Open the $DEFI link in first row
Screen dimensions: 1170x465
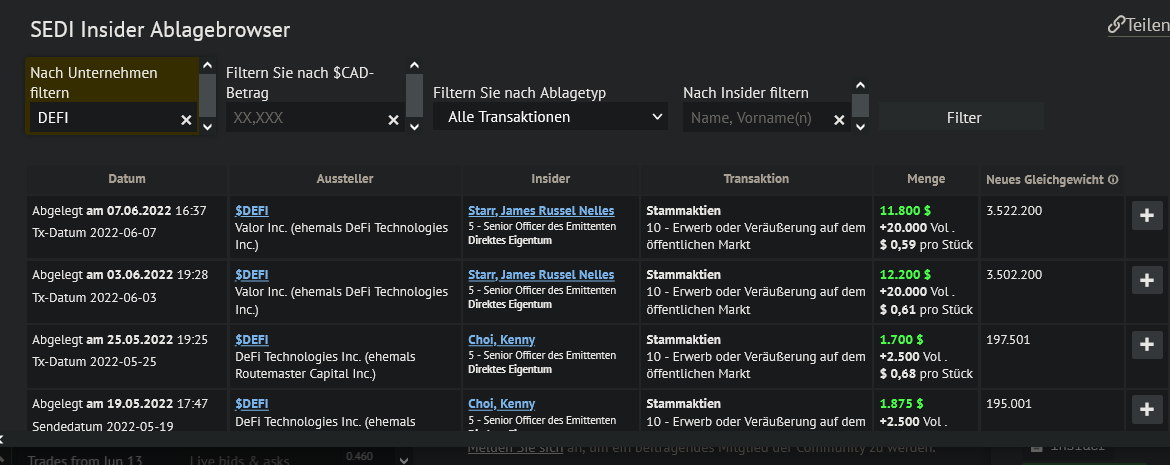pyautogui.click(x=252, y=211)
